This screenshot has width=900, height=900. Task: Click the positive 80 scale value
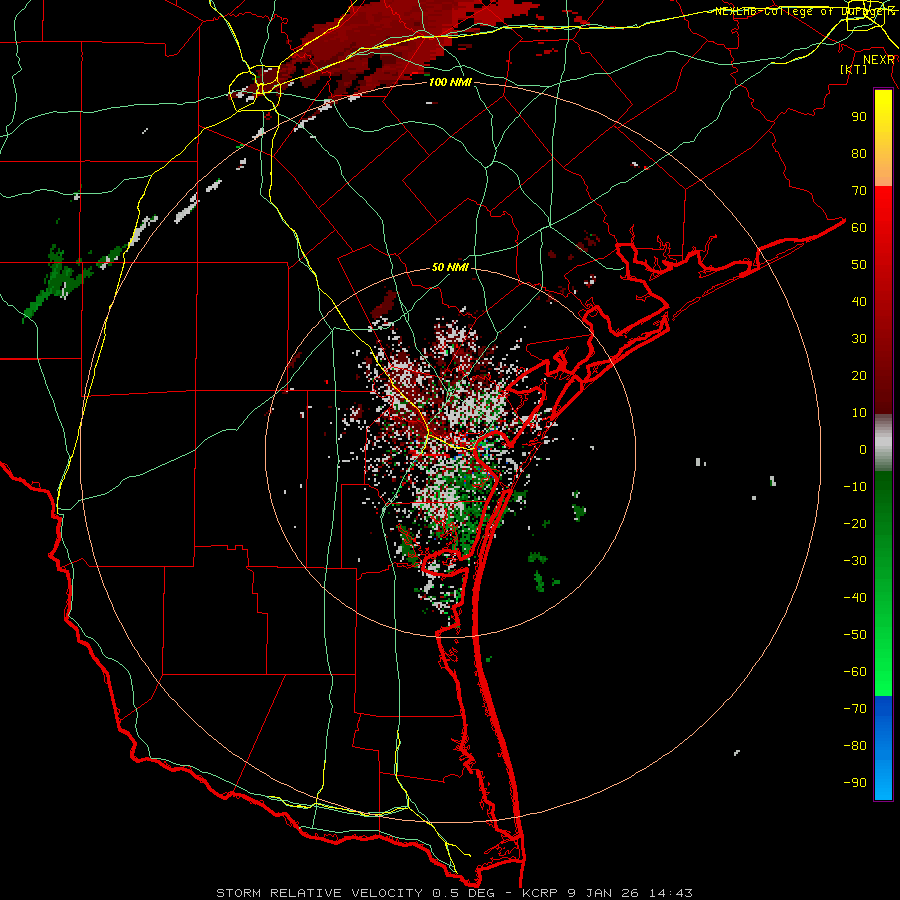tap(859, 154)
